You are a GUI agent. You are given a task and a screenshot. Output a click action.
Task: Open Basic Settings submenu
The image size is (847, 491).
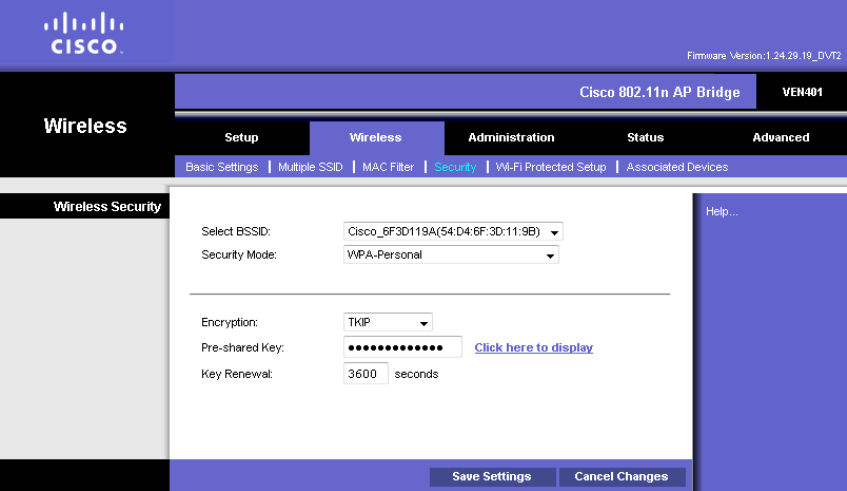(x=222, y=167)
